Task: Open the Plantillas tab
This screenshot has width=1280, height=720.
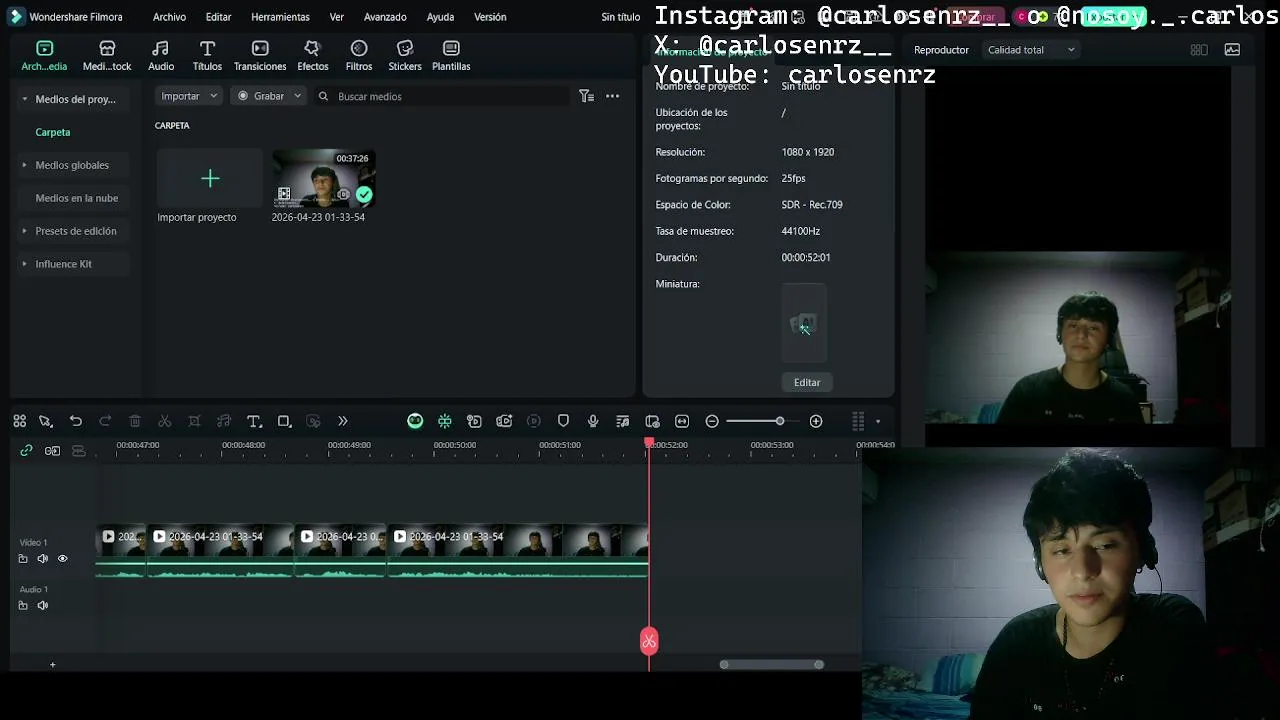Action: tap(451, 56)
